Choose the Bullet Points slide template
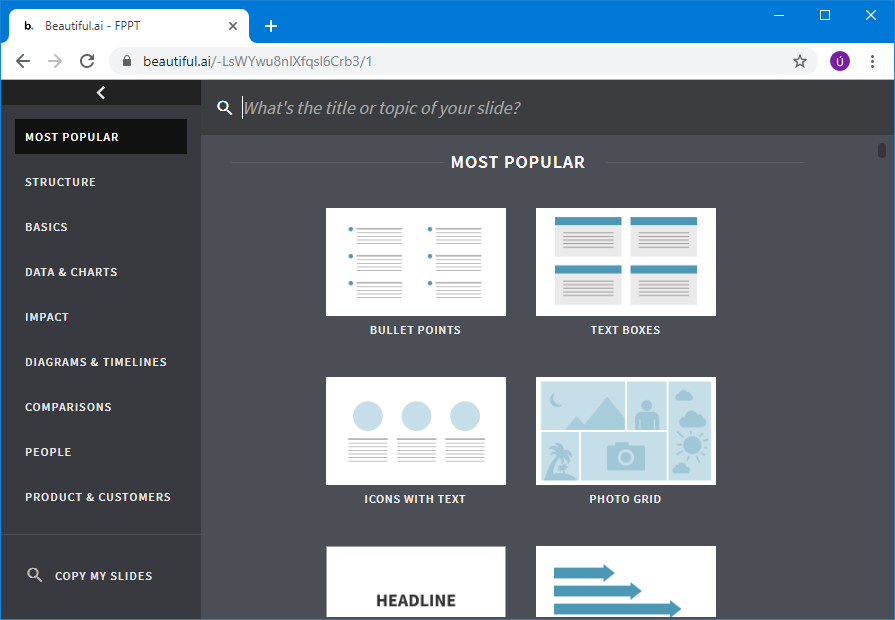 [415, 262]
